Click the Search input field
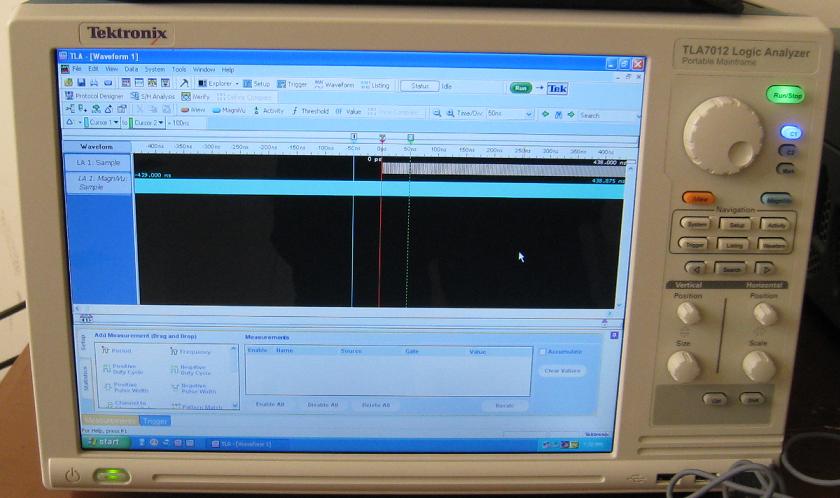Screen dimensions: 840x498 [610, 116]
